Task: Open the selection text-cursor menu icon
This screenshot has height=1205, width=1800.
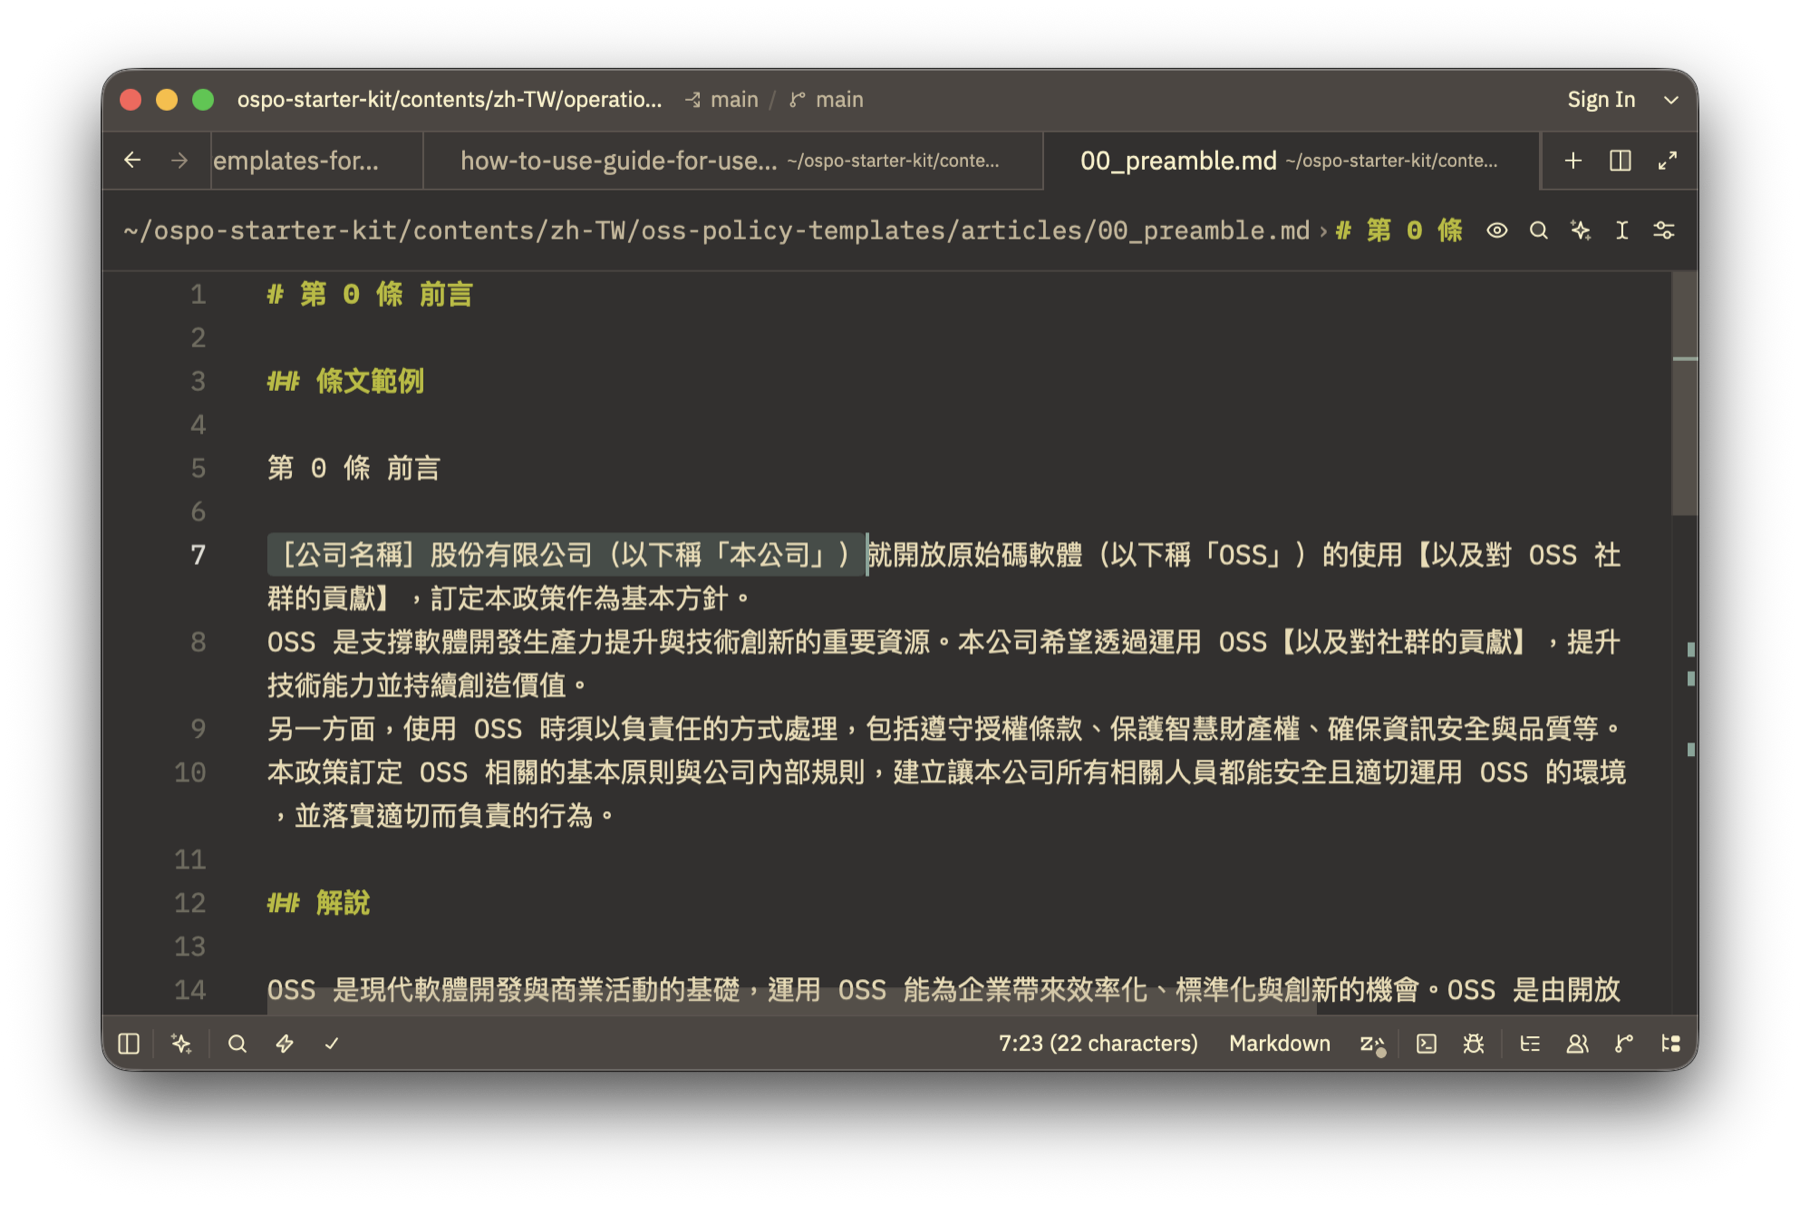Action: click(1622, 231)
